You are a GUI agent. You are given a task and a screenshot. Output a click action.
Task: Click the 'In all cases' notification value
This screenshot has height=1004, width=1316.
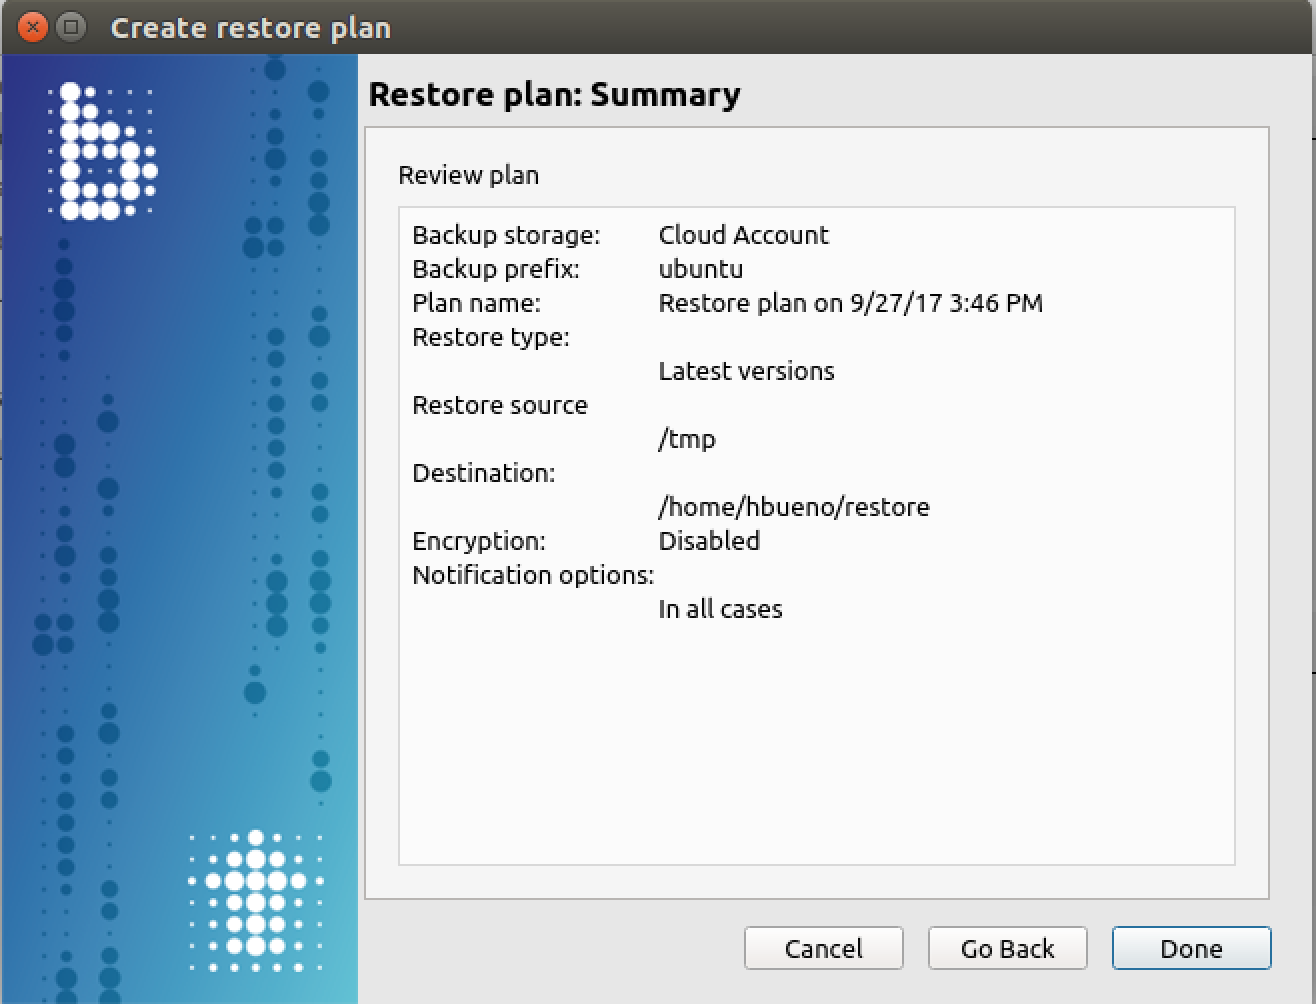click(720, 609)
